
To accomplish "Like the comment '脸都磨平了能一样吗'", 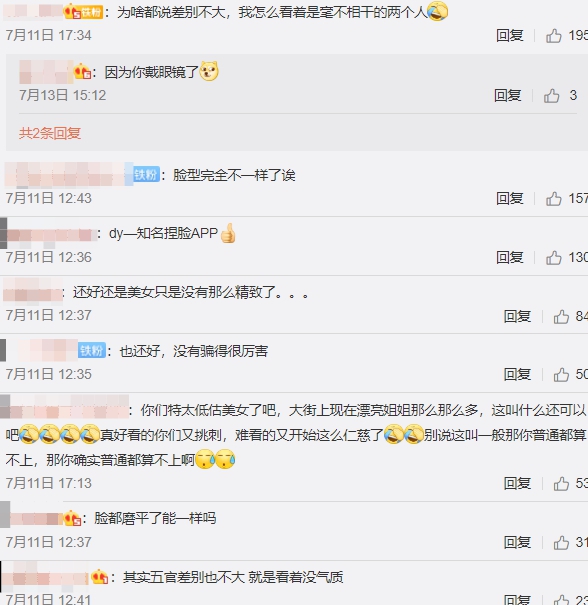I will [561, 543].
